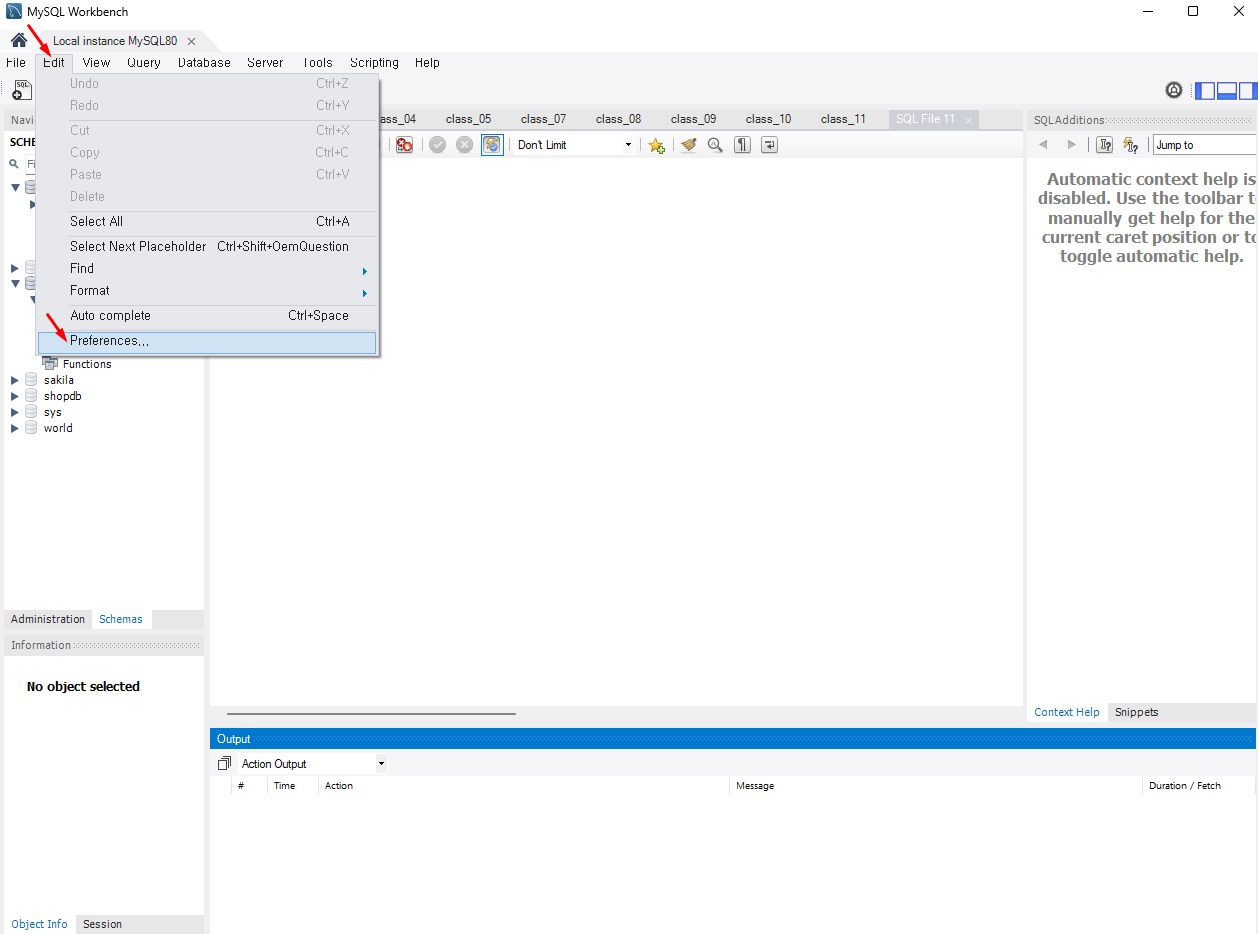Click the Home screen icon tab
The height and width of the screenshot is (934, 1258).
click(x=19, y=41)
